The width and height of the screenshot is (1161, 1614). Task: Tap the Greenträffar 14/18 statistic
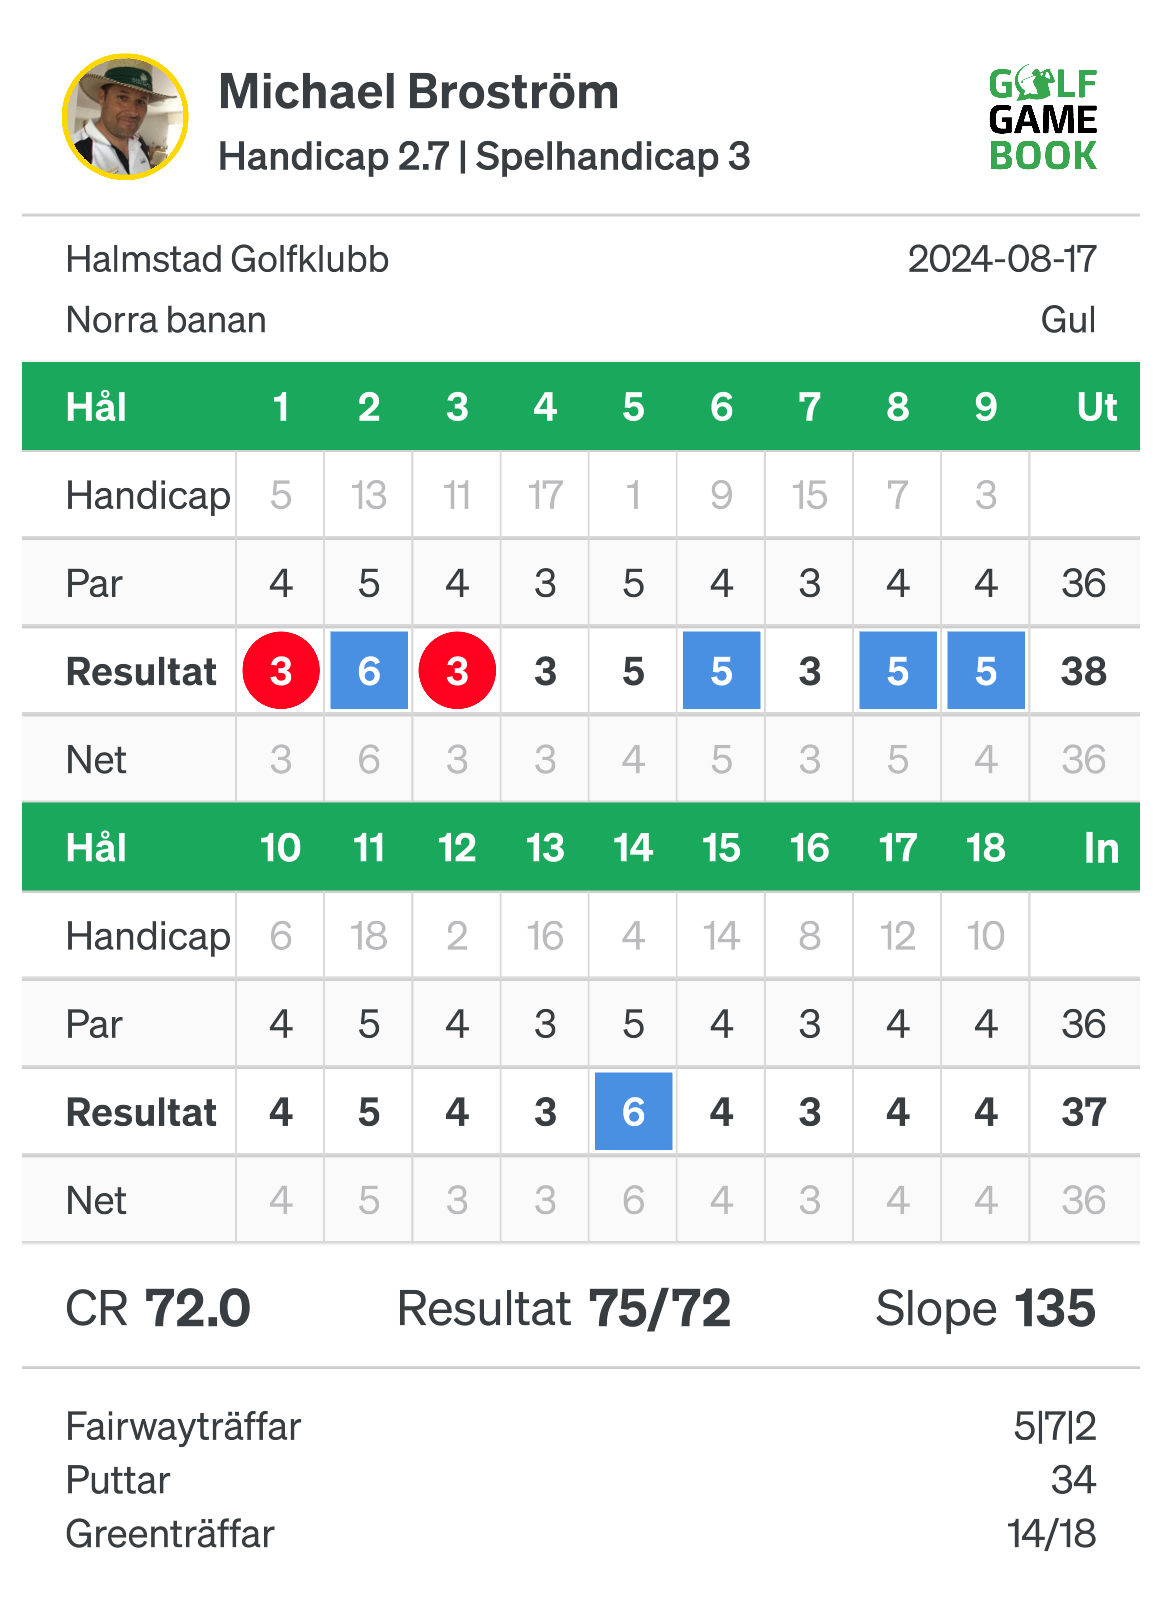(581, 1534)
